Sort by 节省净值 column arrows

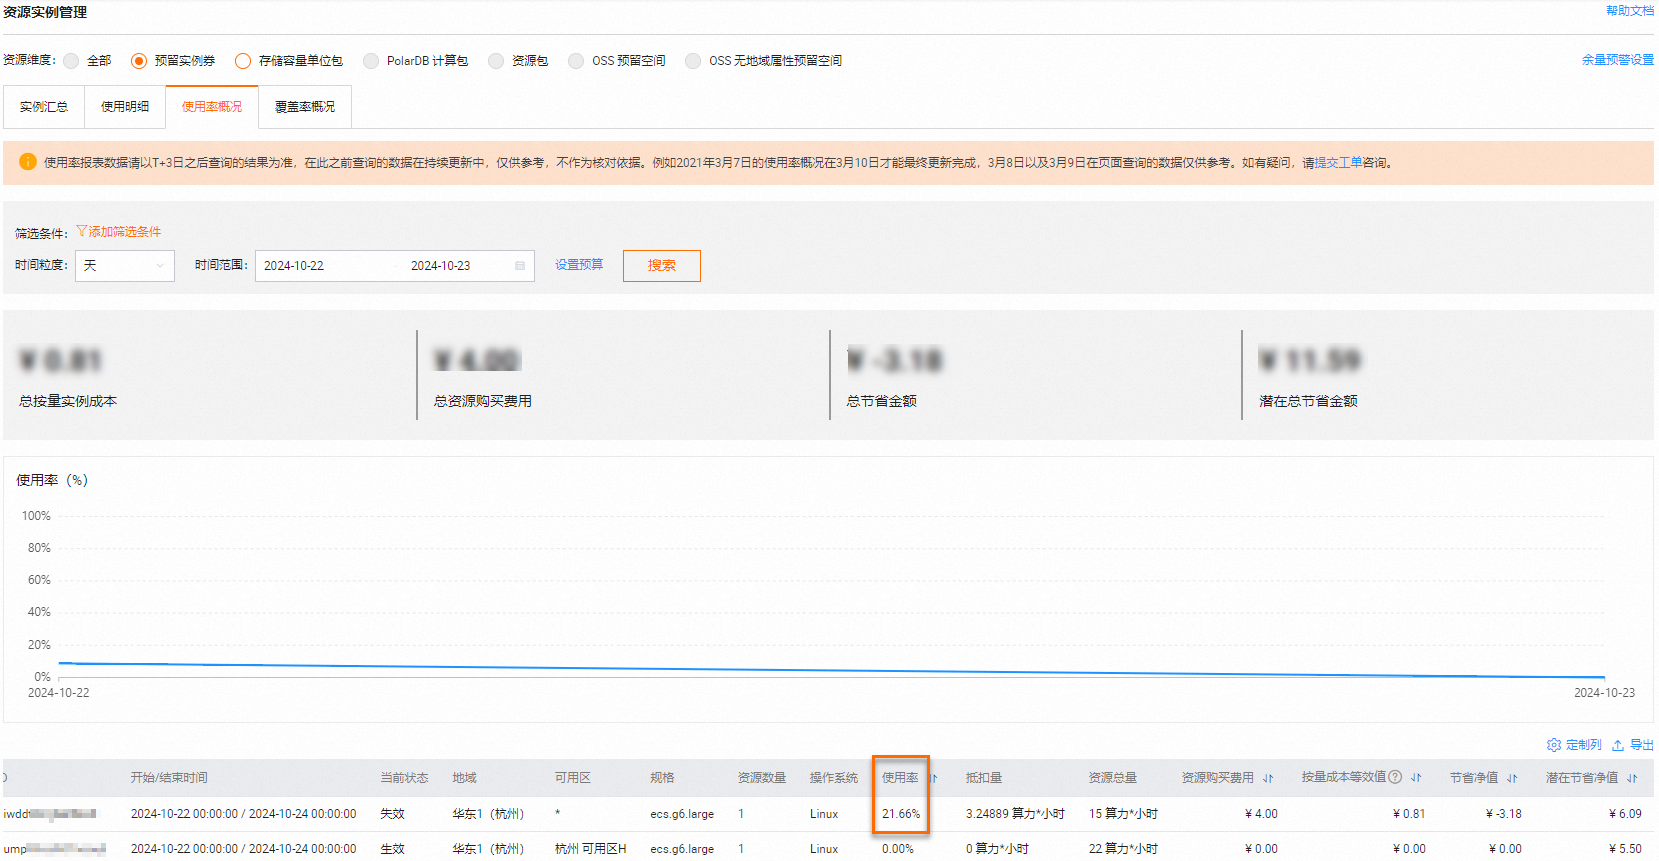(x=1512, y=778)
